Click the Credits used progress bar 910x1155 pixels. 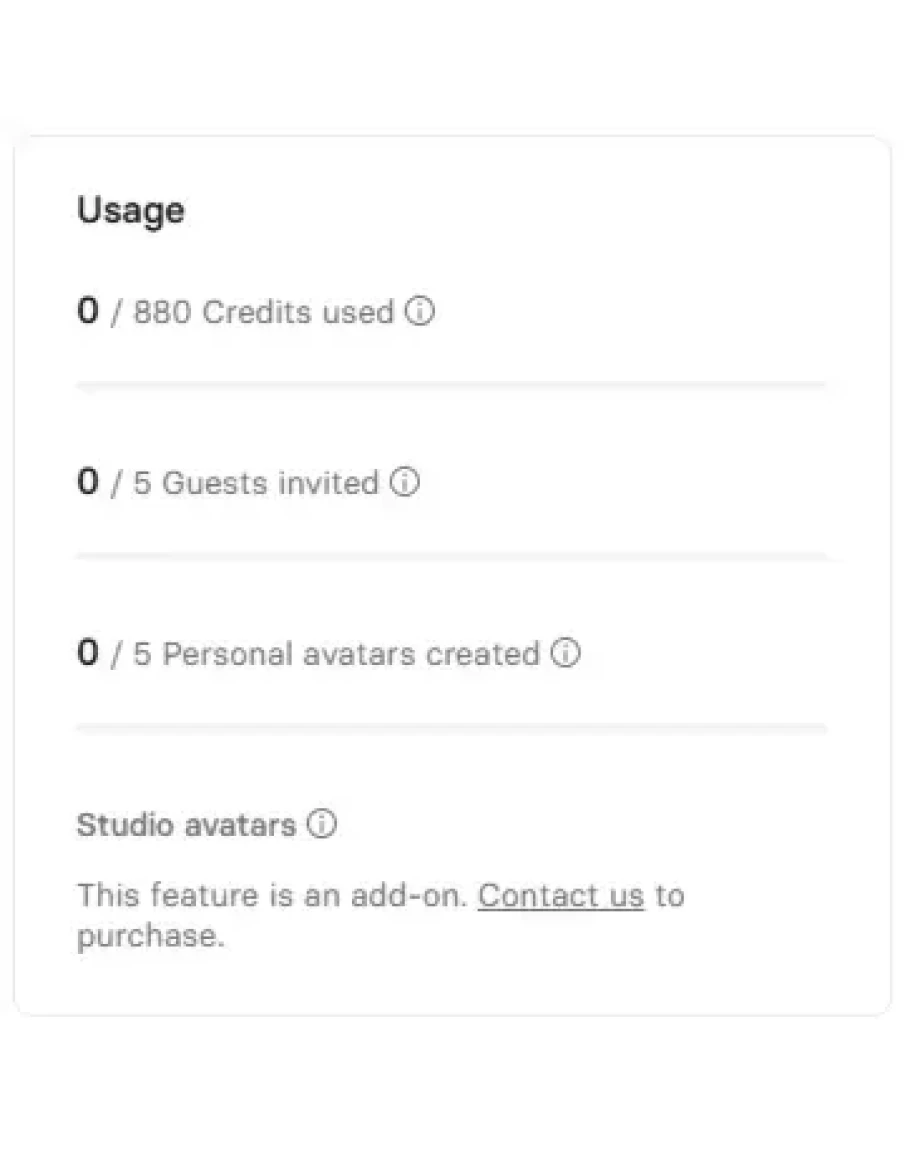click(451, 385)
